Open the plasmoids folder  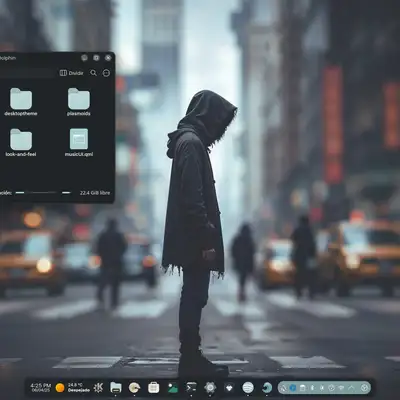(79, 99)
